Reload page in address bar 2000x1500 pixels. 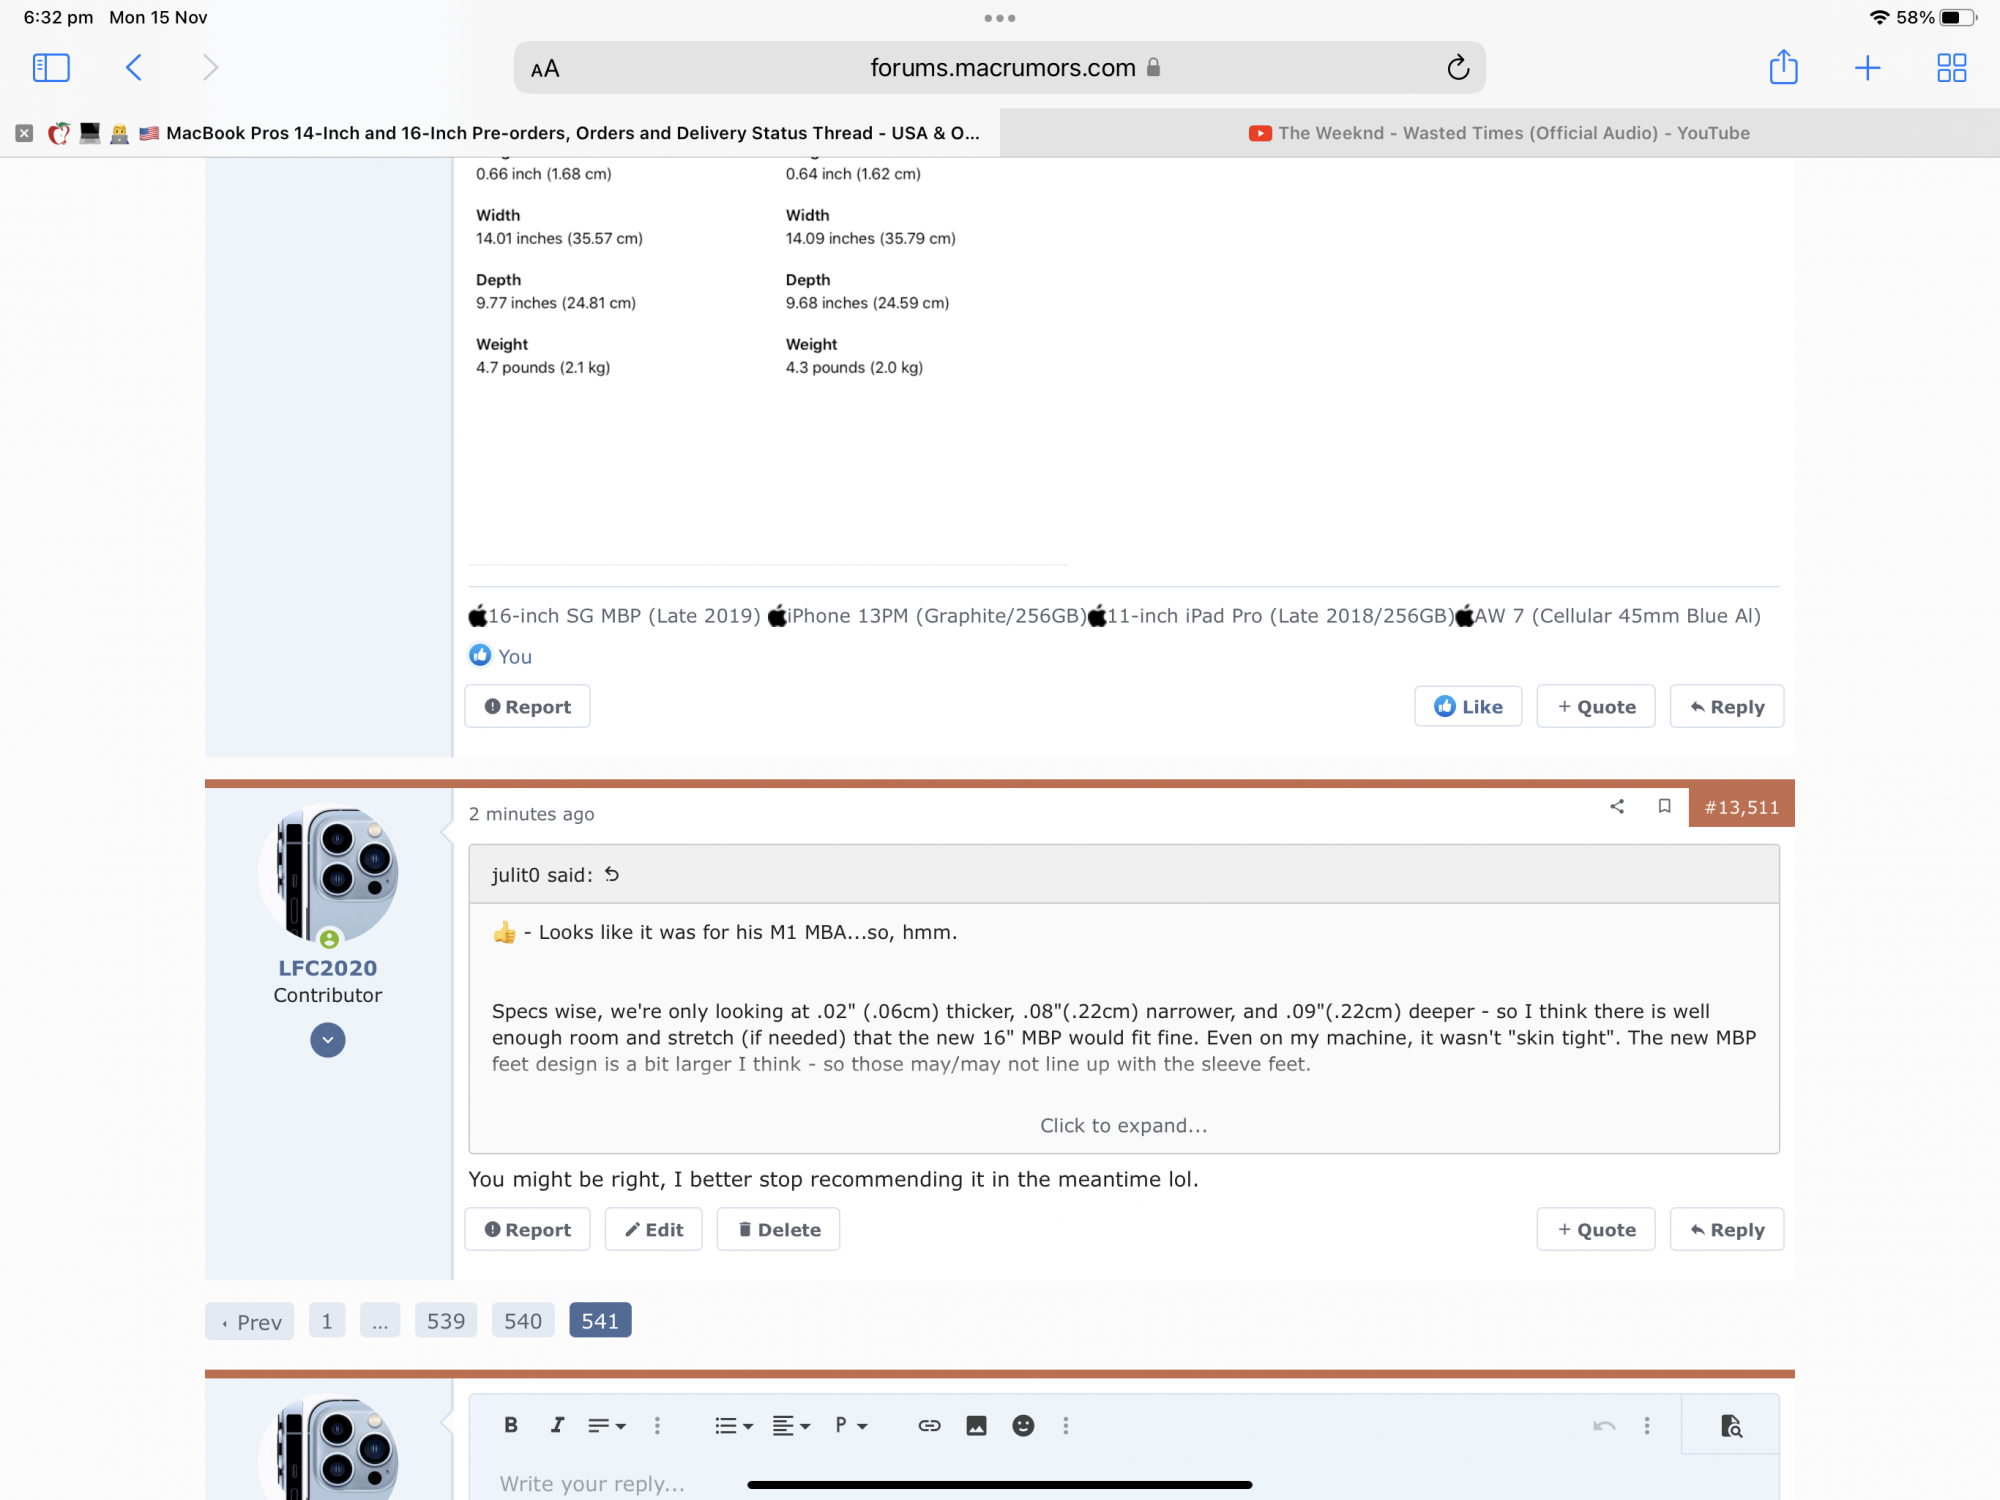[x=1457, y=68]
